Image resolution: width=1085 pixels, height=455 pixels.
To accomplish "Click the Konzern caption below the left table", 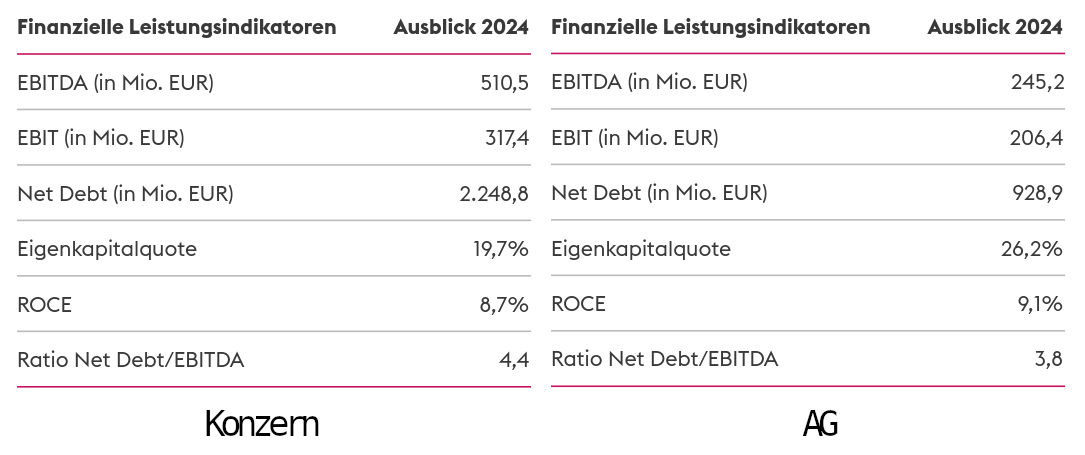I will coord(262,424).
